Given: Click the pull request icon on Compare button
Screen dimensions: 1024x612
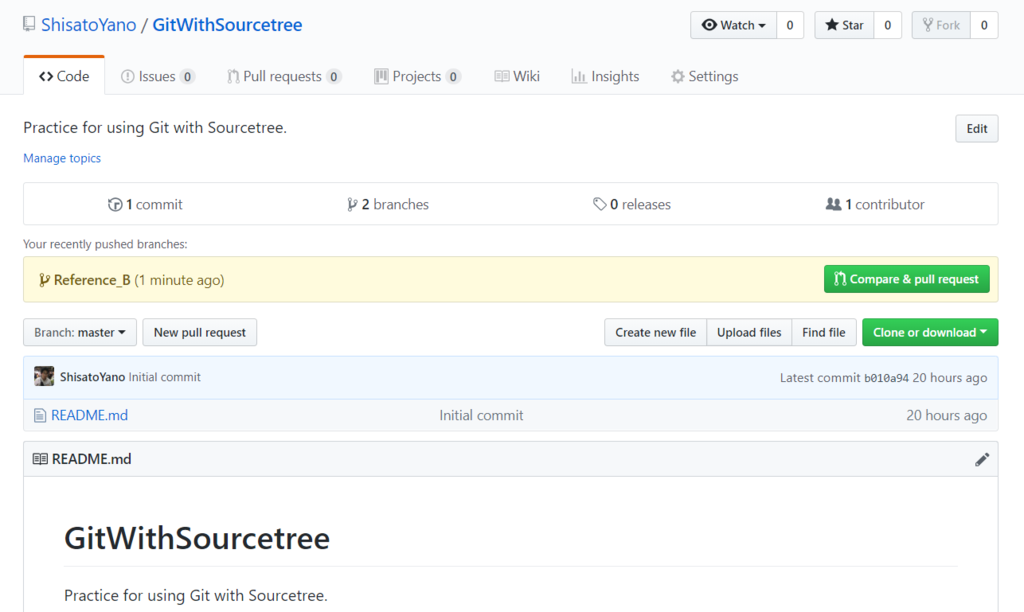Looking at the screenshot, I should pos(840,279).
